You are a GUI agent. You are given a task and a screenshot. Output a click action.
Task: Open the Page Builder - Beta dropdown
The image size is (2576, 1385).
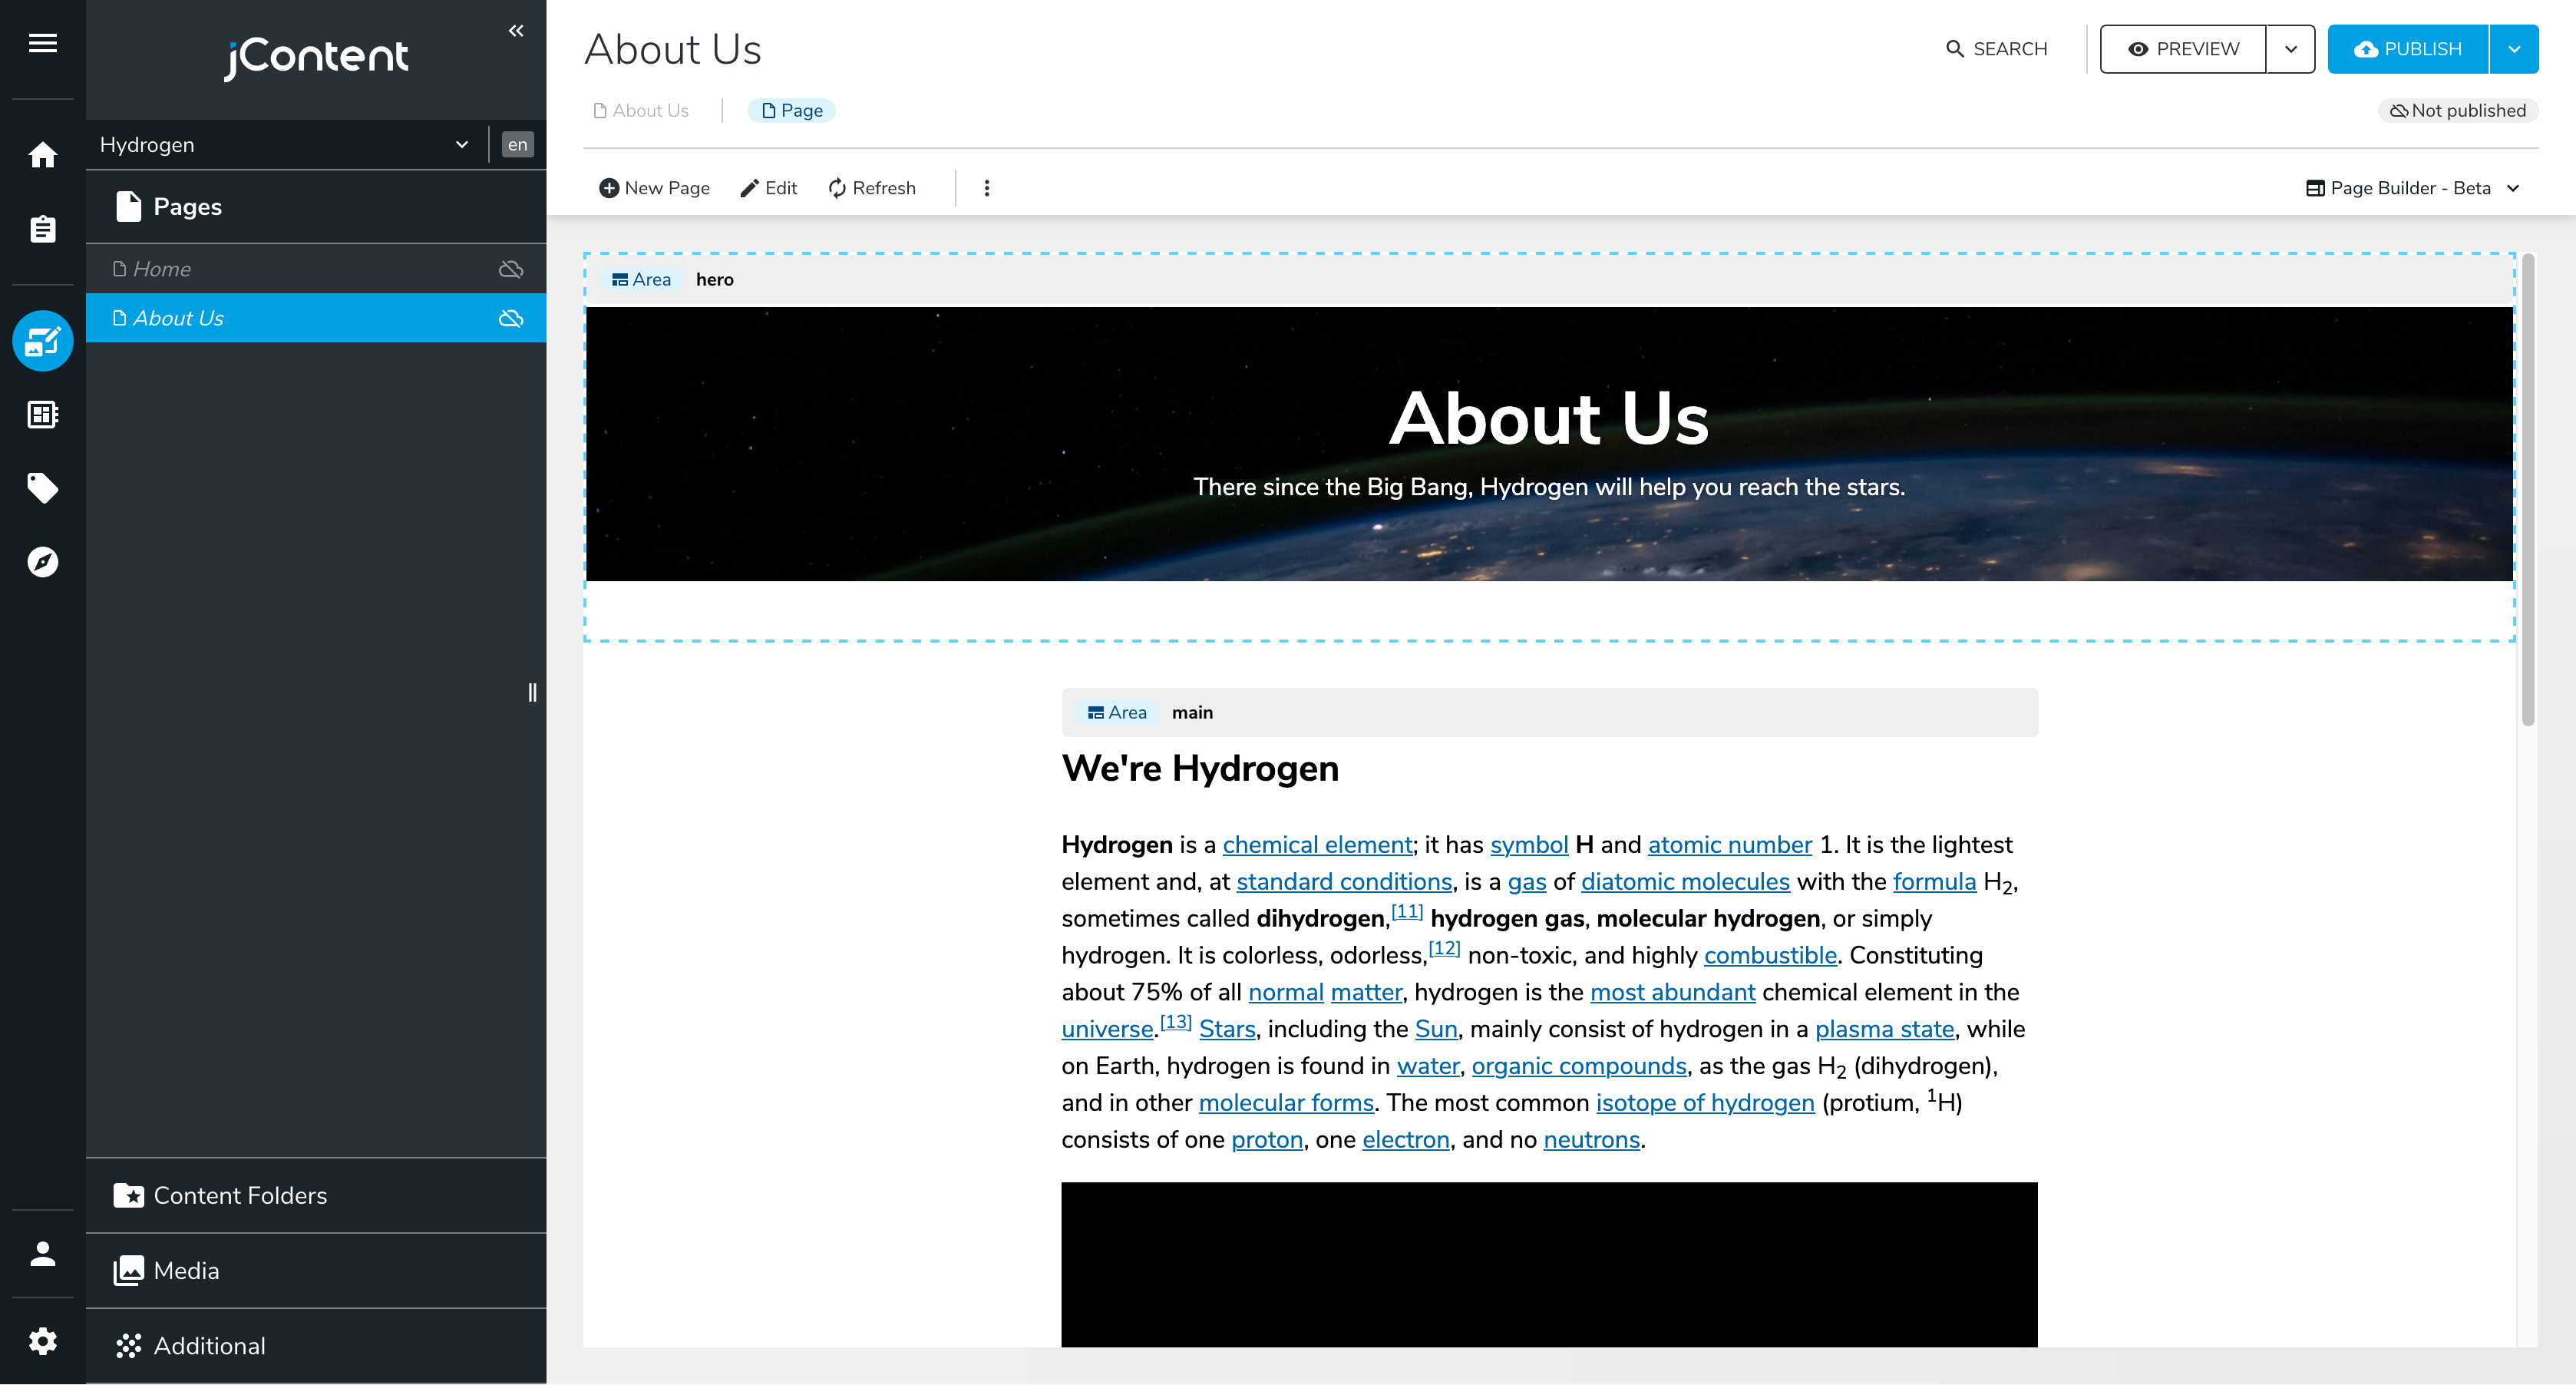(x=2413, y=187)
